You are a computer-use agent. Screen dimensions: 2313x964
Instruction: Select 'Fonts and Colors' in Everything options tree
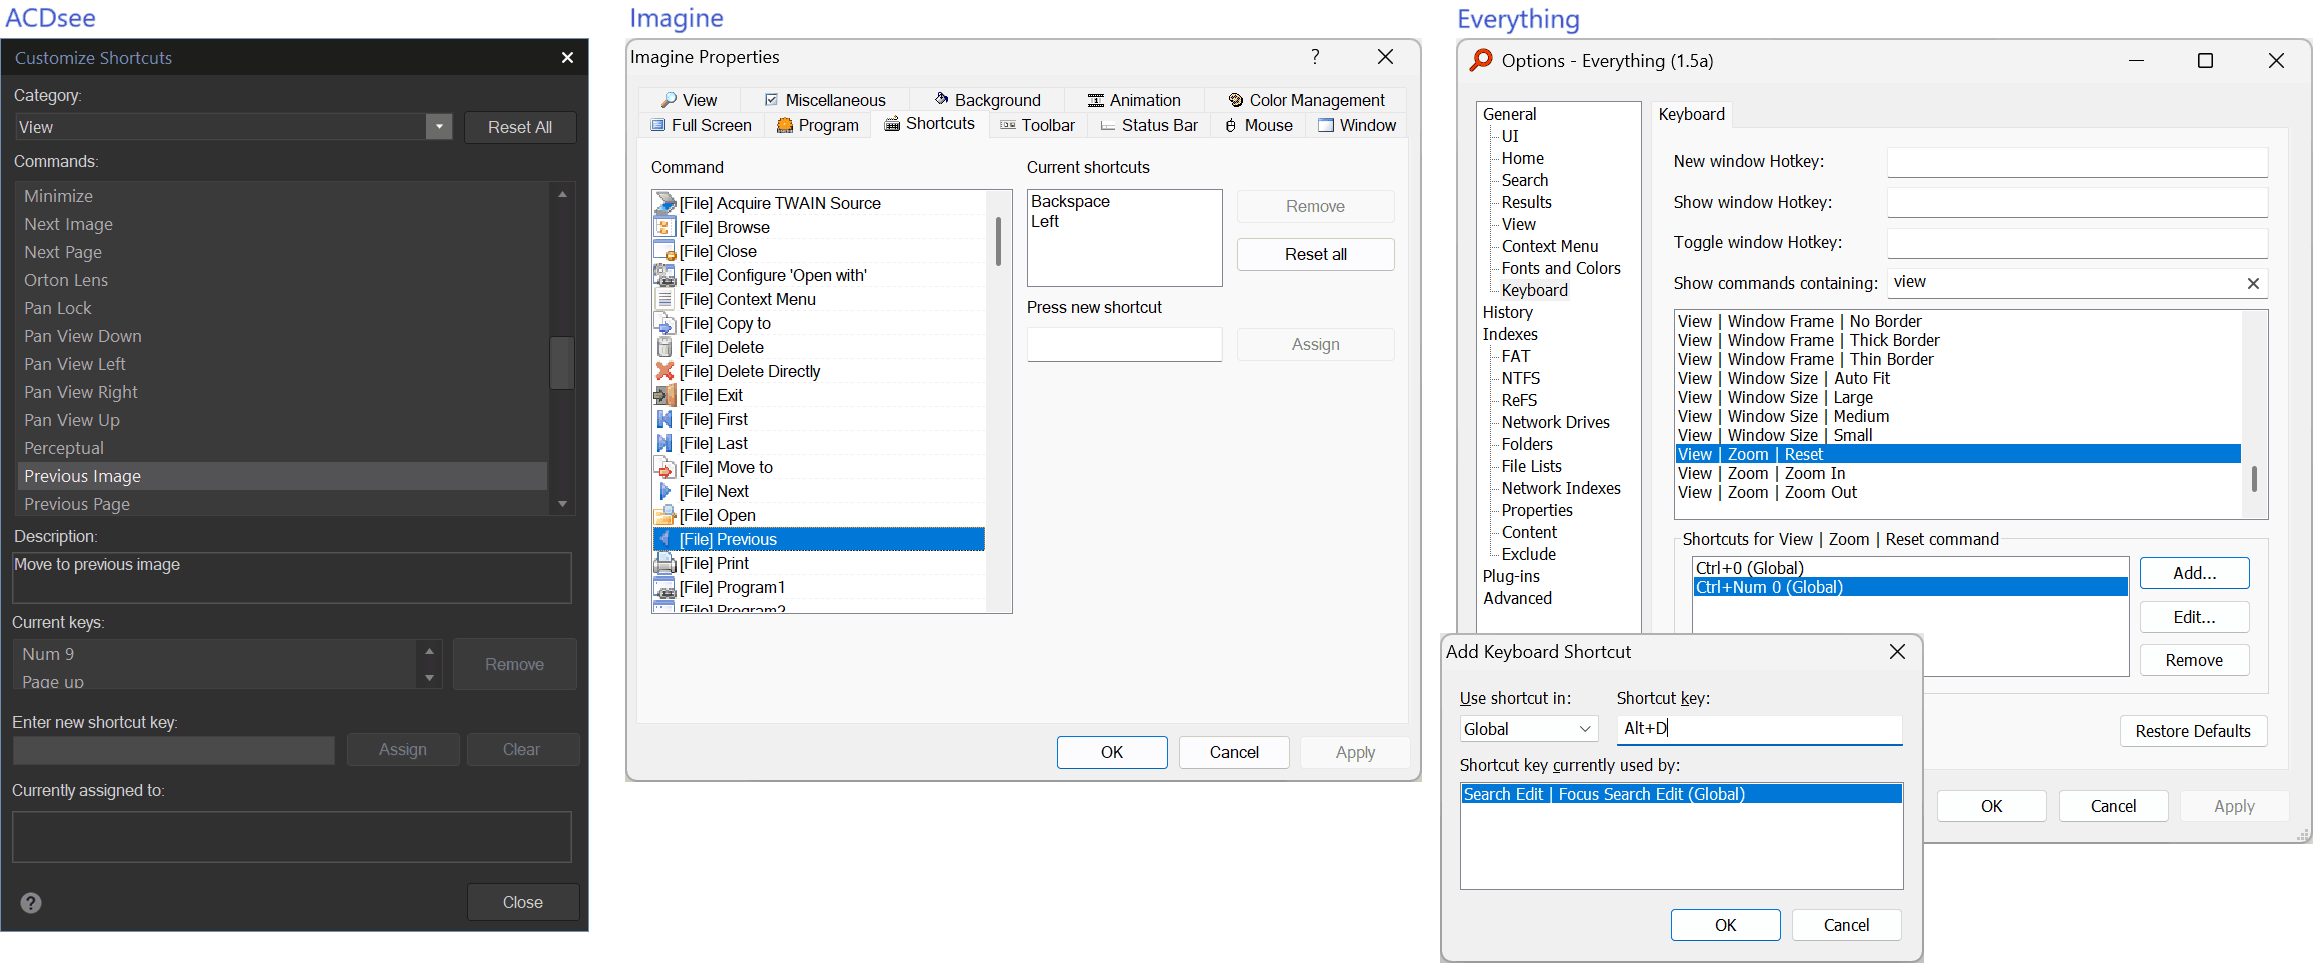click(1561, 268)
